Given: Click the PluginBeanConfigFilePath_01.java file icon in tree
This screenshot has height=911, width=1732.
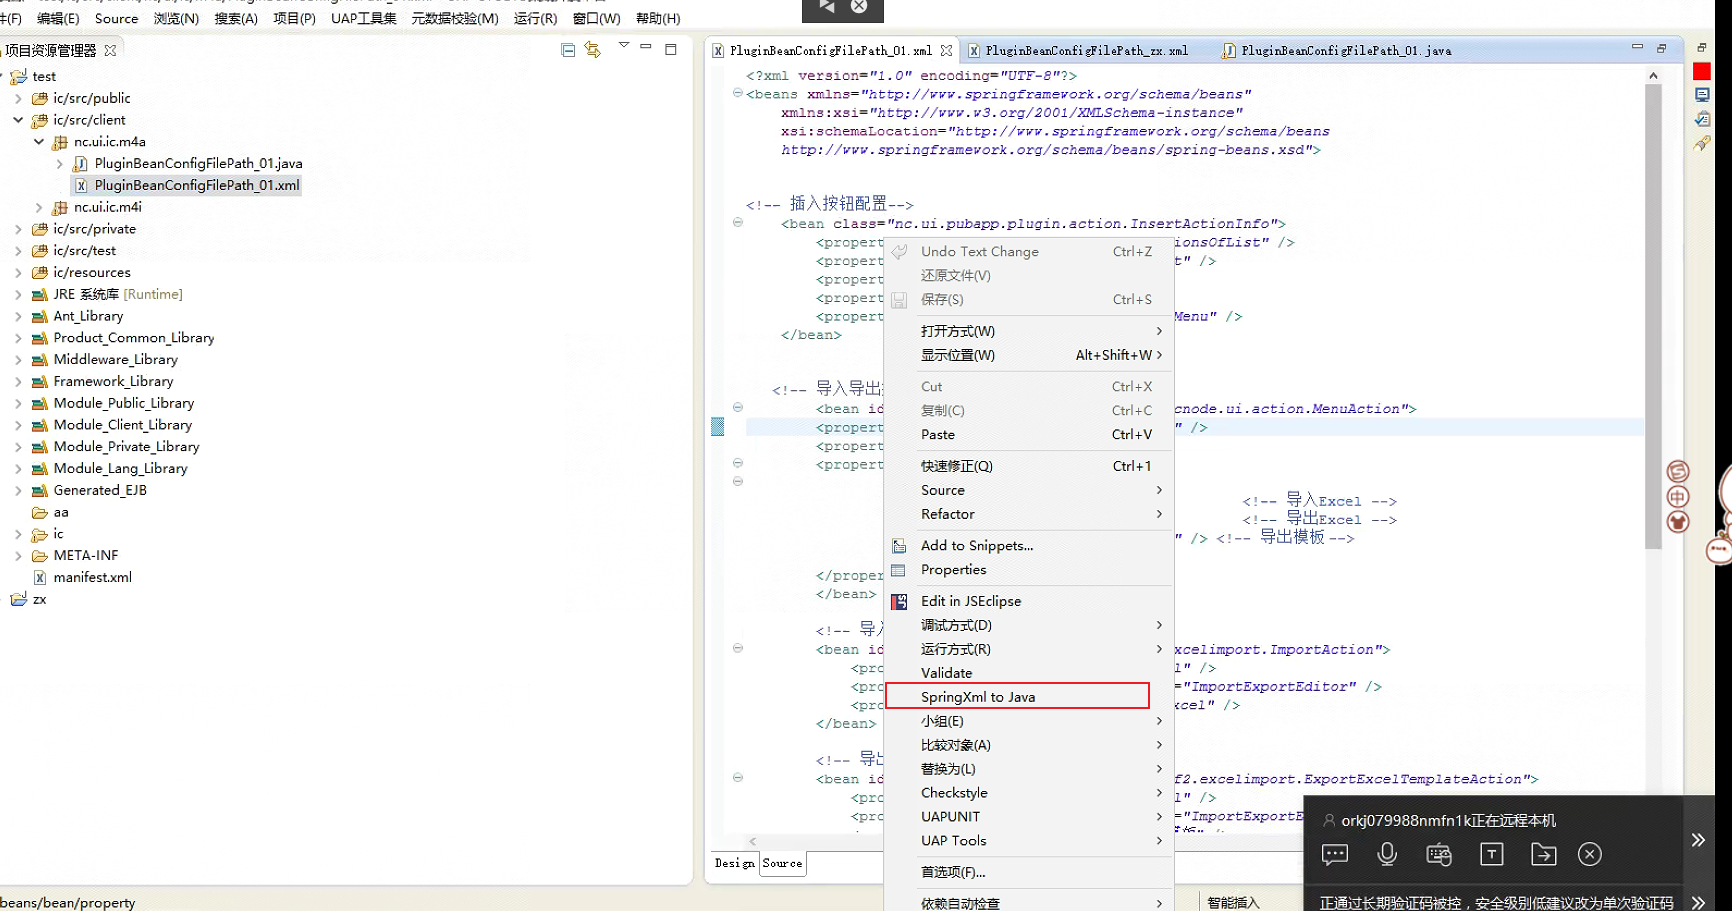Looking at the screenshot, I should tap(81, 164).
